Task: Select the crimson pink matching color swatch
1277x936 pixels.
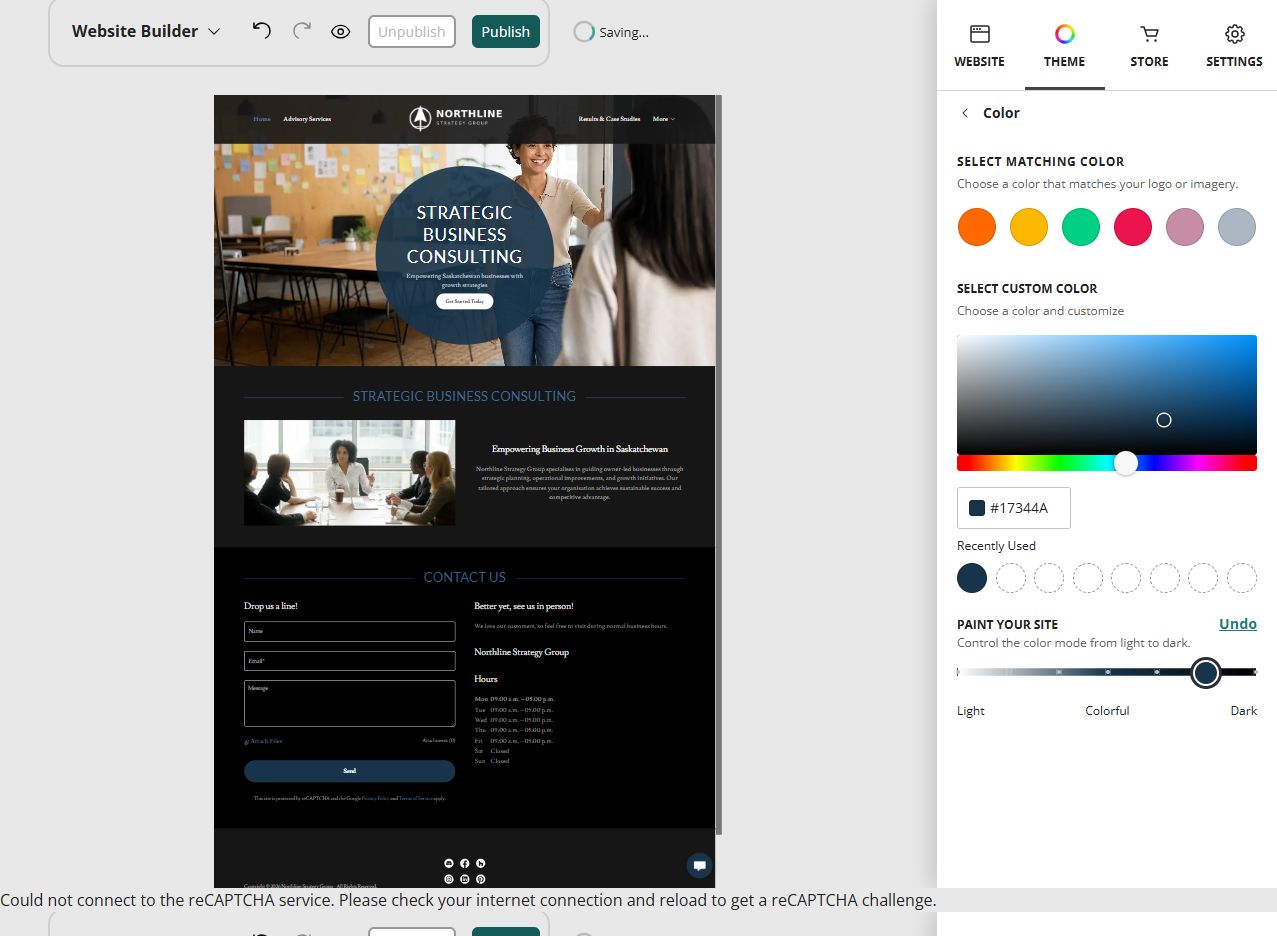Action: tap(1133, 227)
